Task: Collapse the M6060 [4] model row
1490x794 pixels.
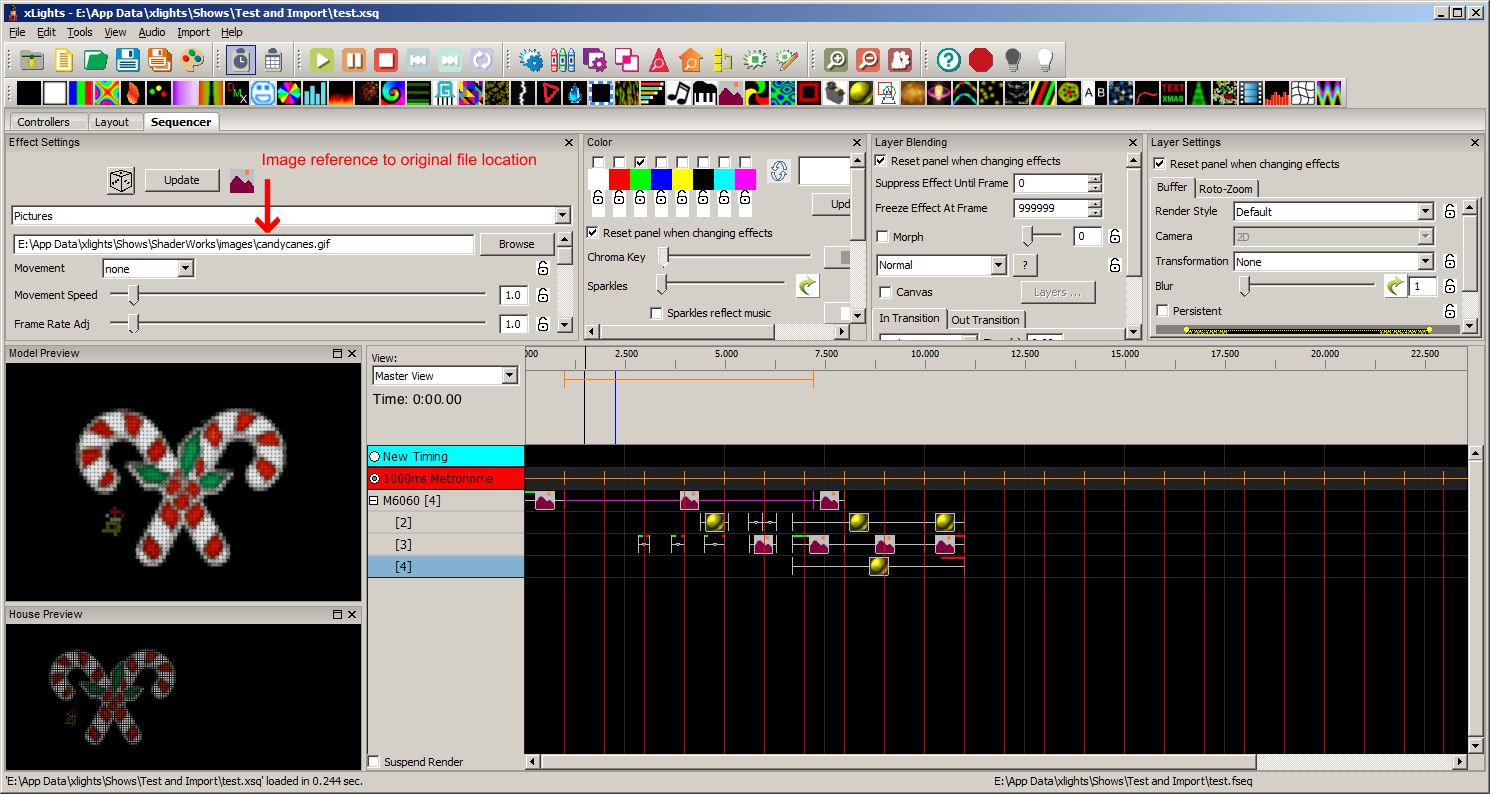Action: click(374, 500)
